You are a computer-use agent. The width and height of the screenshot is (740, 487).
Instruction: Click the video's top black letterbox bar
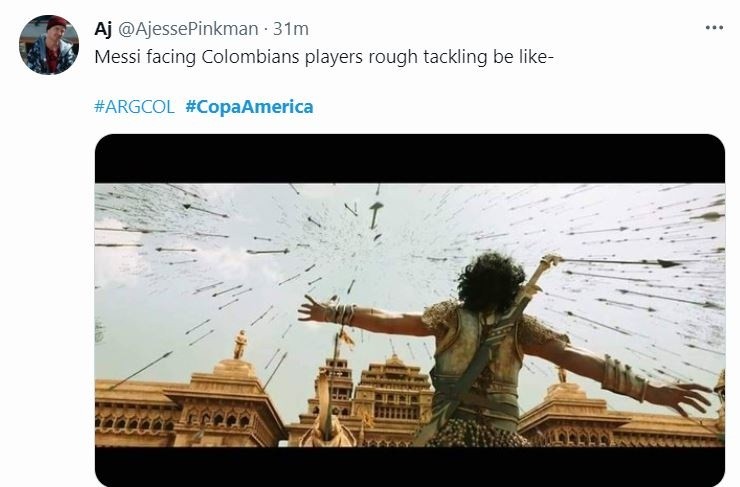pyautogui.click(x=410, y=159)
